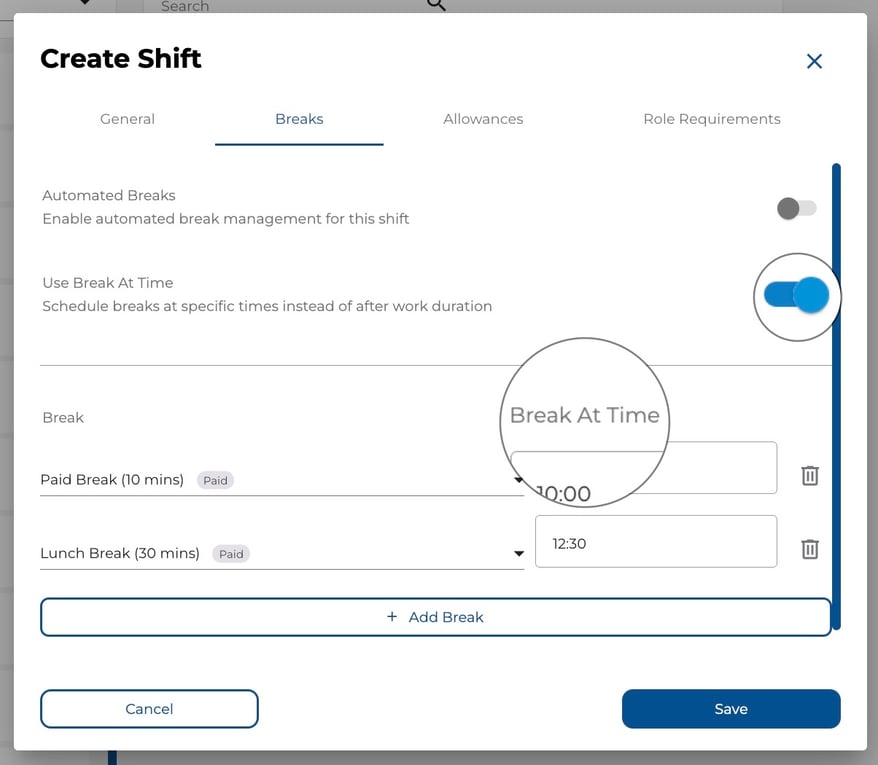
Task: Click the Break At Time column header
Action: (585, 416)
